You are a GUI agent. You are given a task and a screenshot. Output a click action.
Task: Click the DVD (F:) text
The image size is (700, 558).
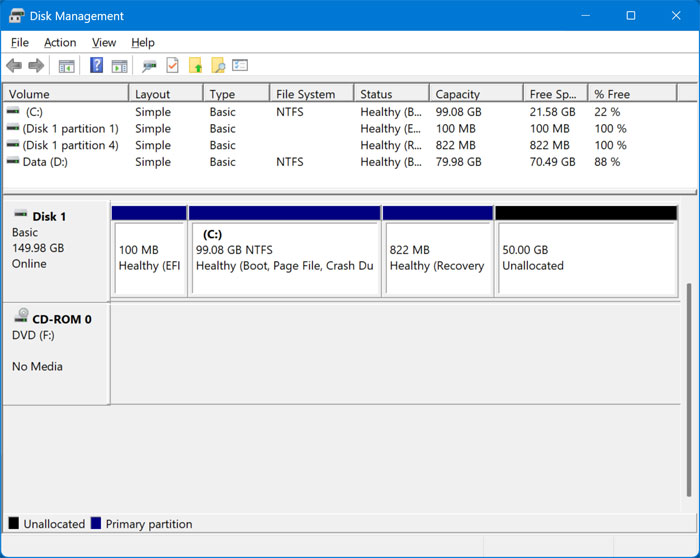point(33,335)
